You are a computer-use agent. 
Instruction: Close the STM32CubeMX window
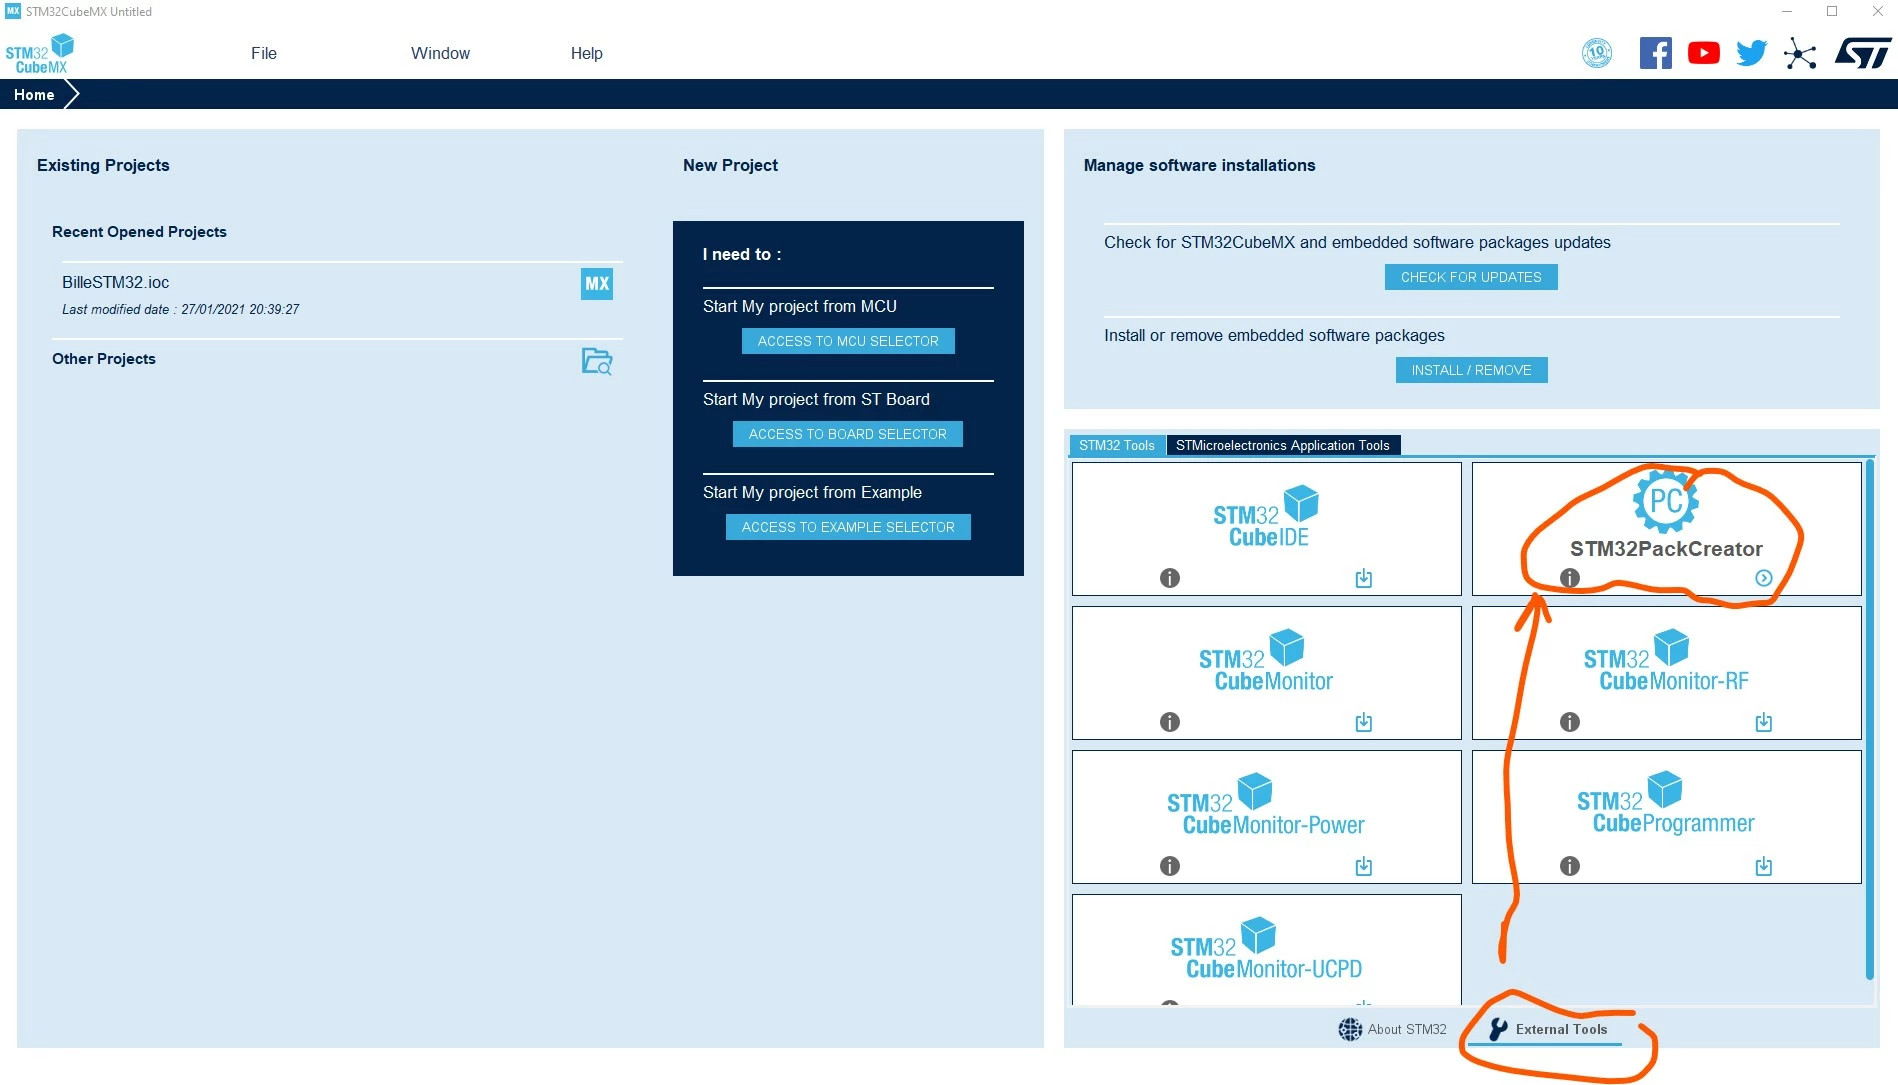[x=1877, y=12]
